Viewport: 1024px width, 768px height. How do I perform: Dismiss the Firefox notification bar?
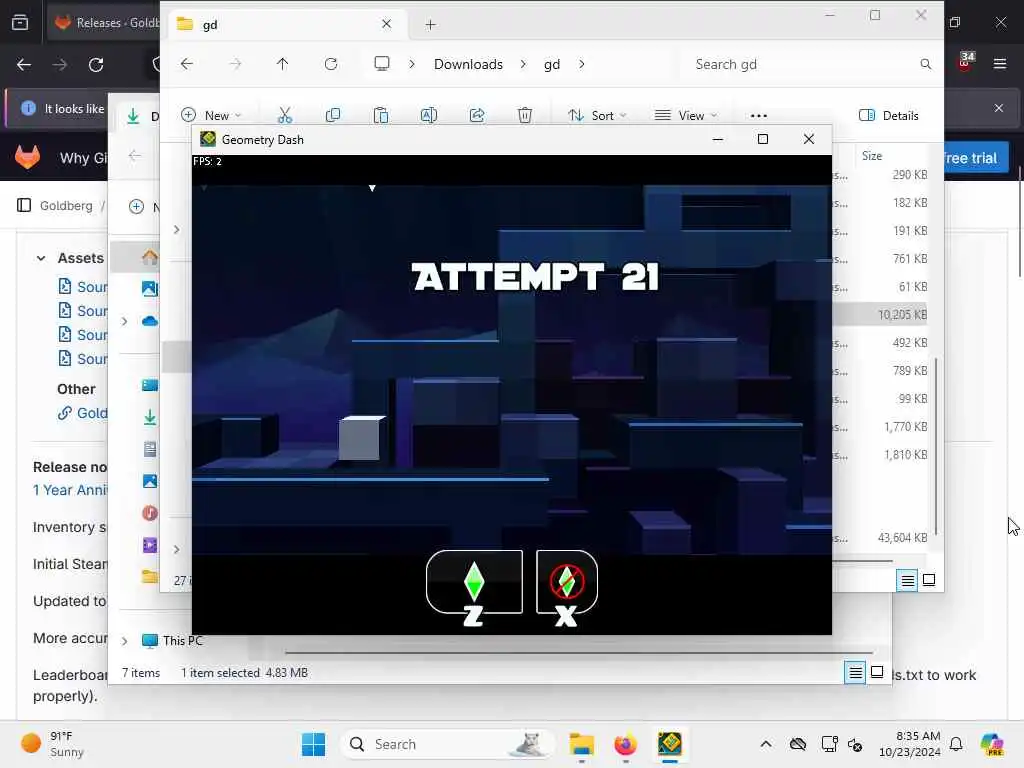(999, 108)
